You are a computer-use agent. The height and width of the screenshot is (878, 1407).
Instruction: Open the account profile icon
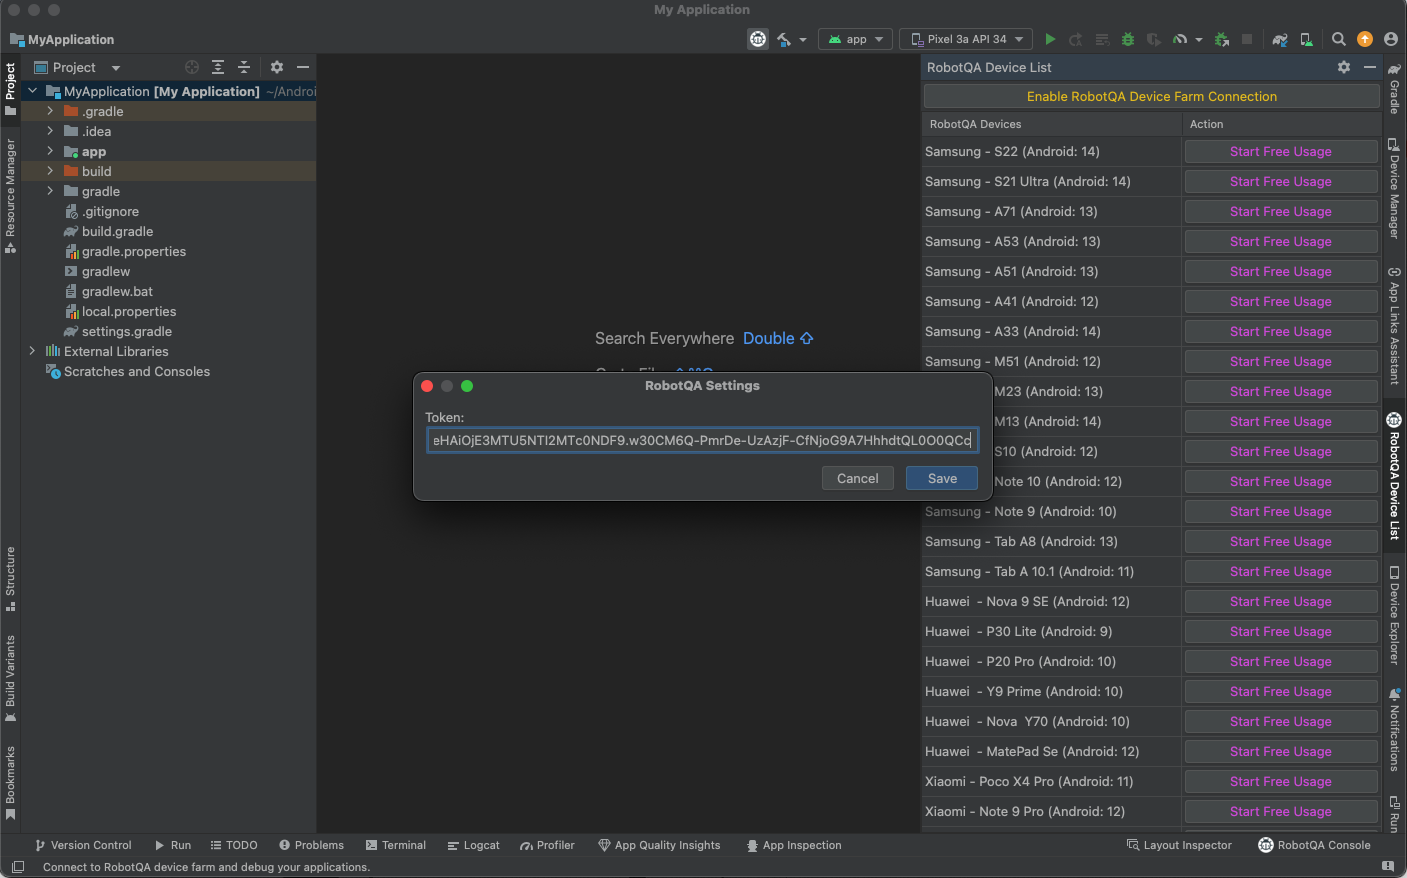click(x=1391, y=39)
